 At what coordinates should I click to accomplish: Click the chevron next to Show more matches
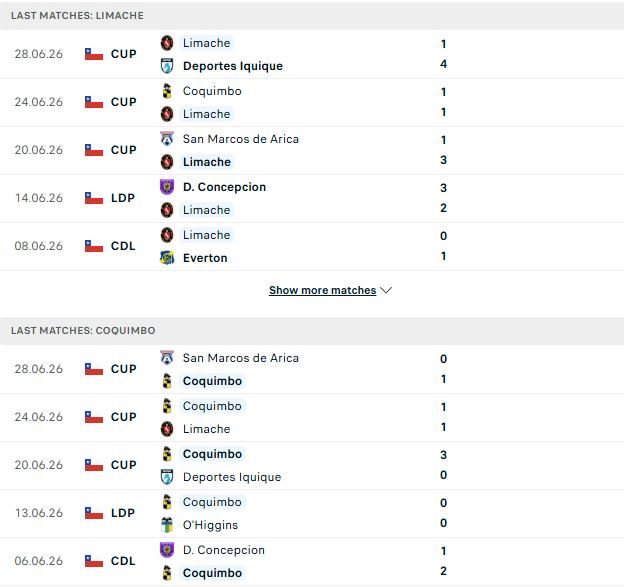point(386,290)
